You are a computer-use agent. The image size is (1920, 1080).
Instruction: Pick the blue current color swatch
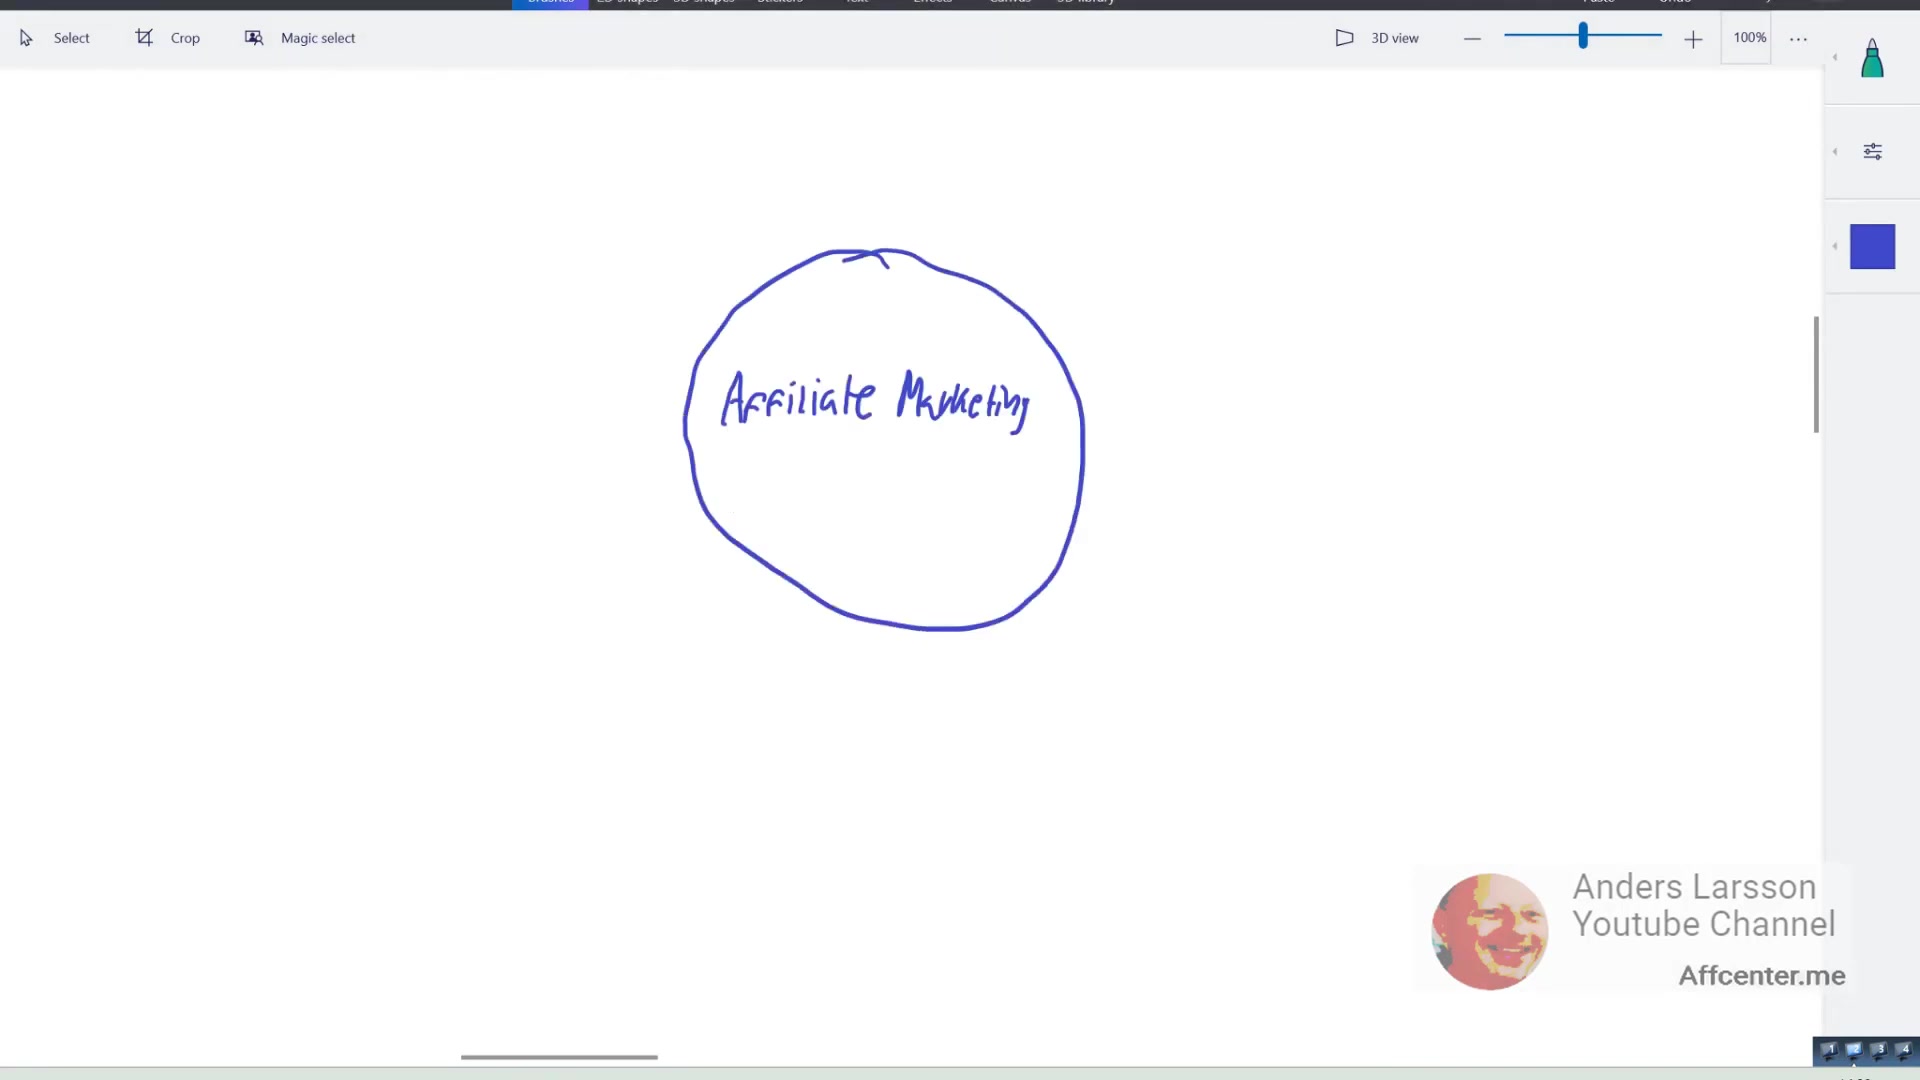[1872, 246]
